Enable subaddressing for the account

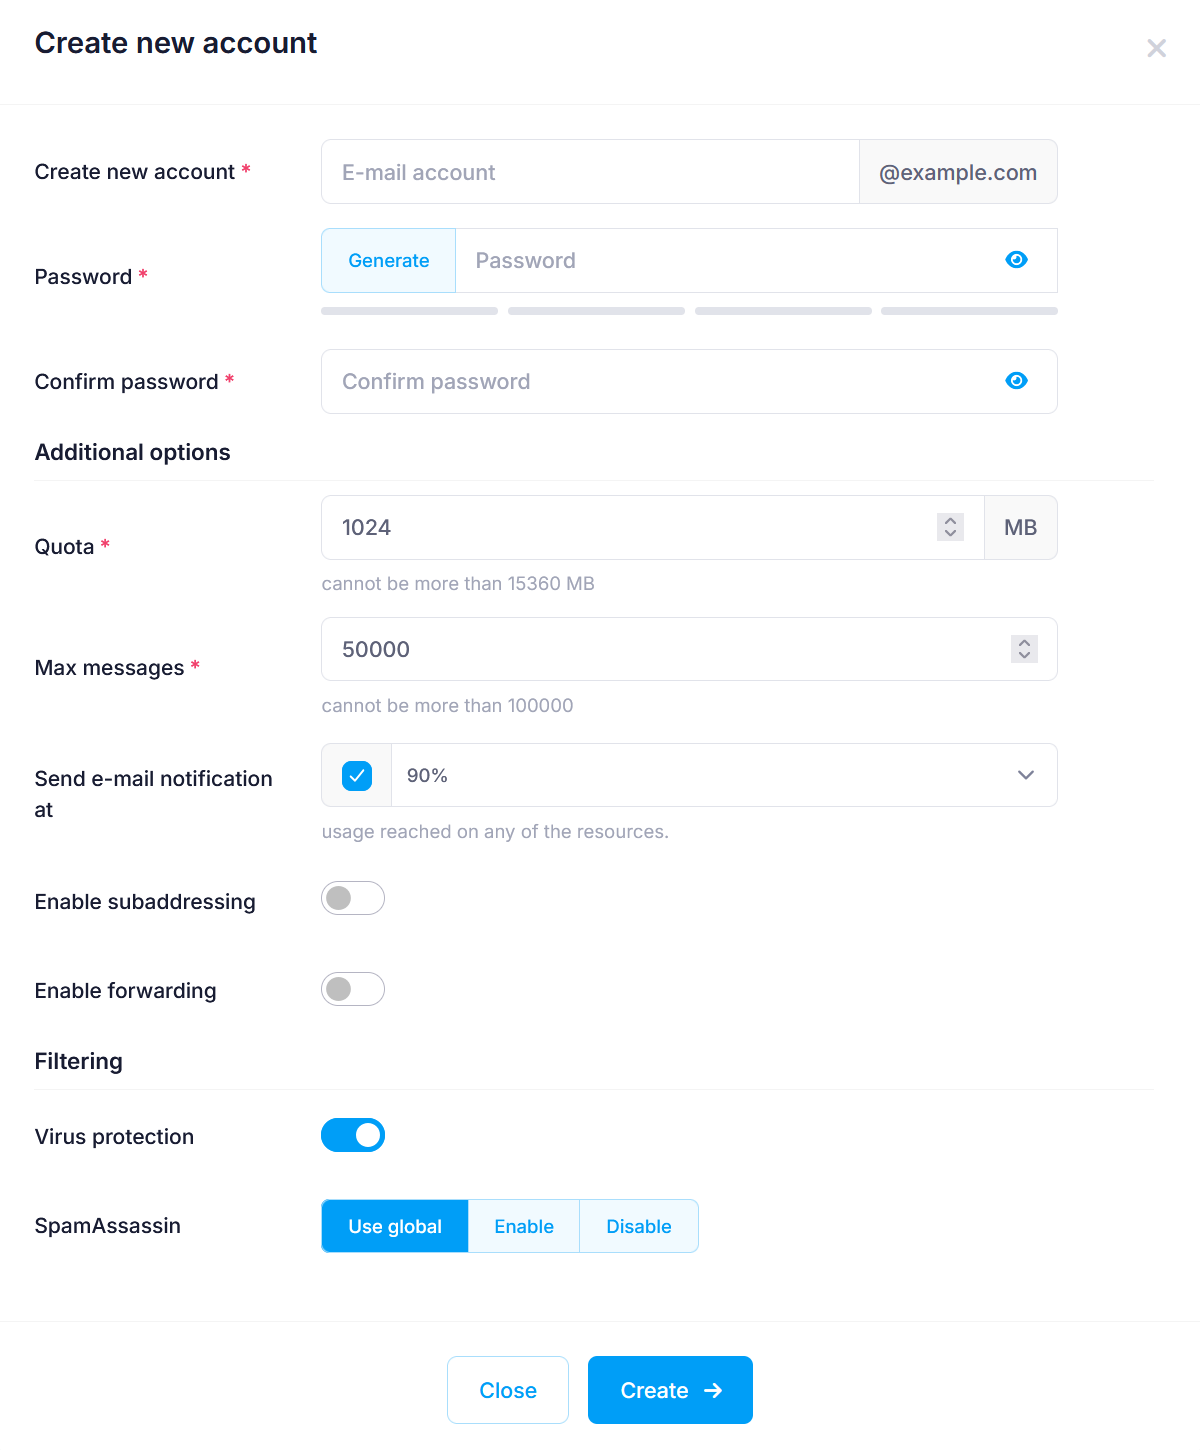click(x=352, y=898)
